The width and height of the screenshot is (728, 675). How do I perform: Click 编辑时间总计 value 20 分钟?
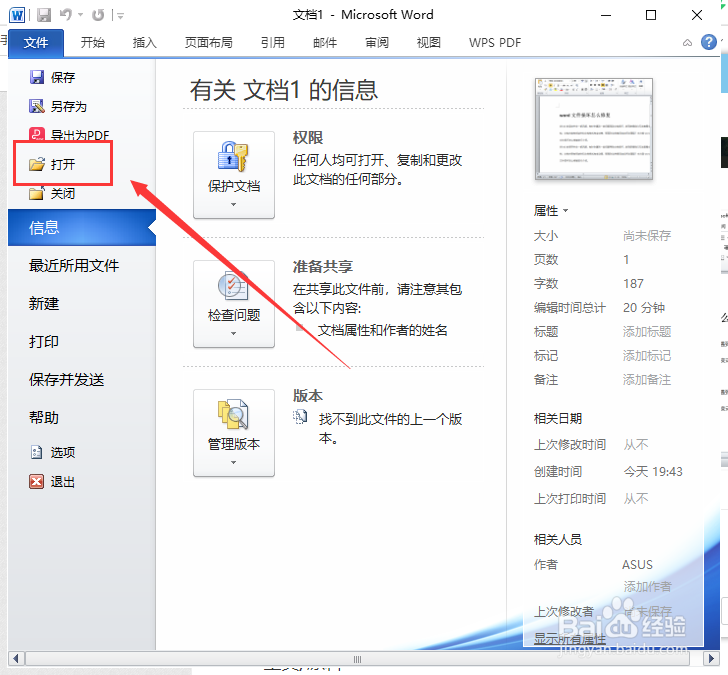point(644,307)
